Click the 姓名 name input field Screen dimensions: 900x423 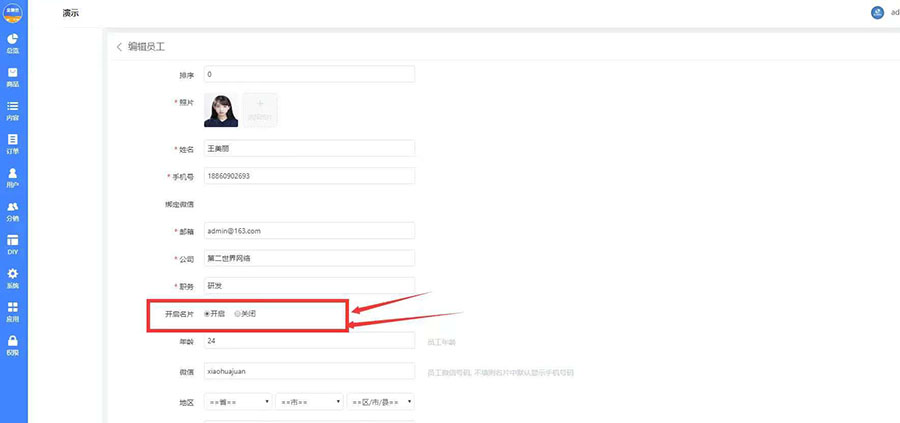pos(309,147)
